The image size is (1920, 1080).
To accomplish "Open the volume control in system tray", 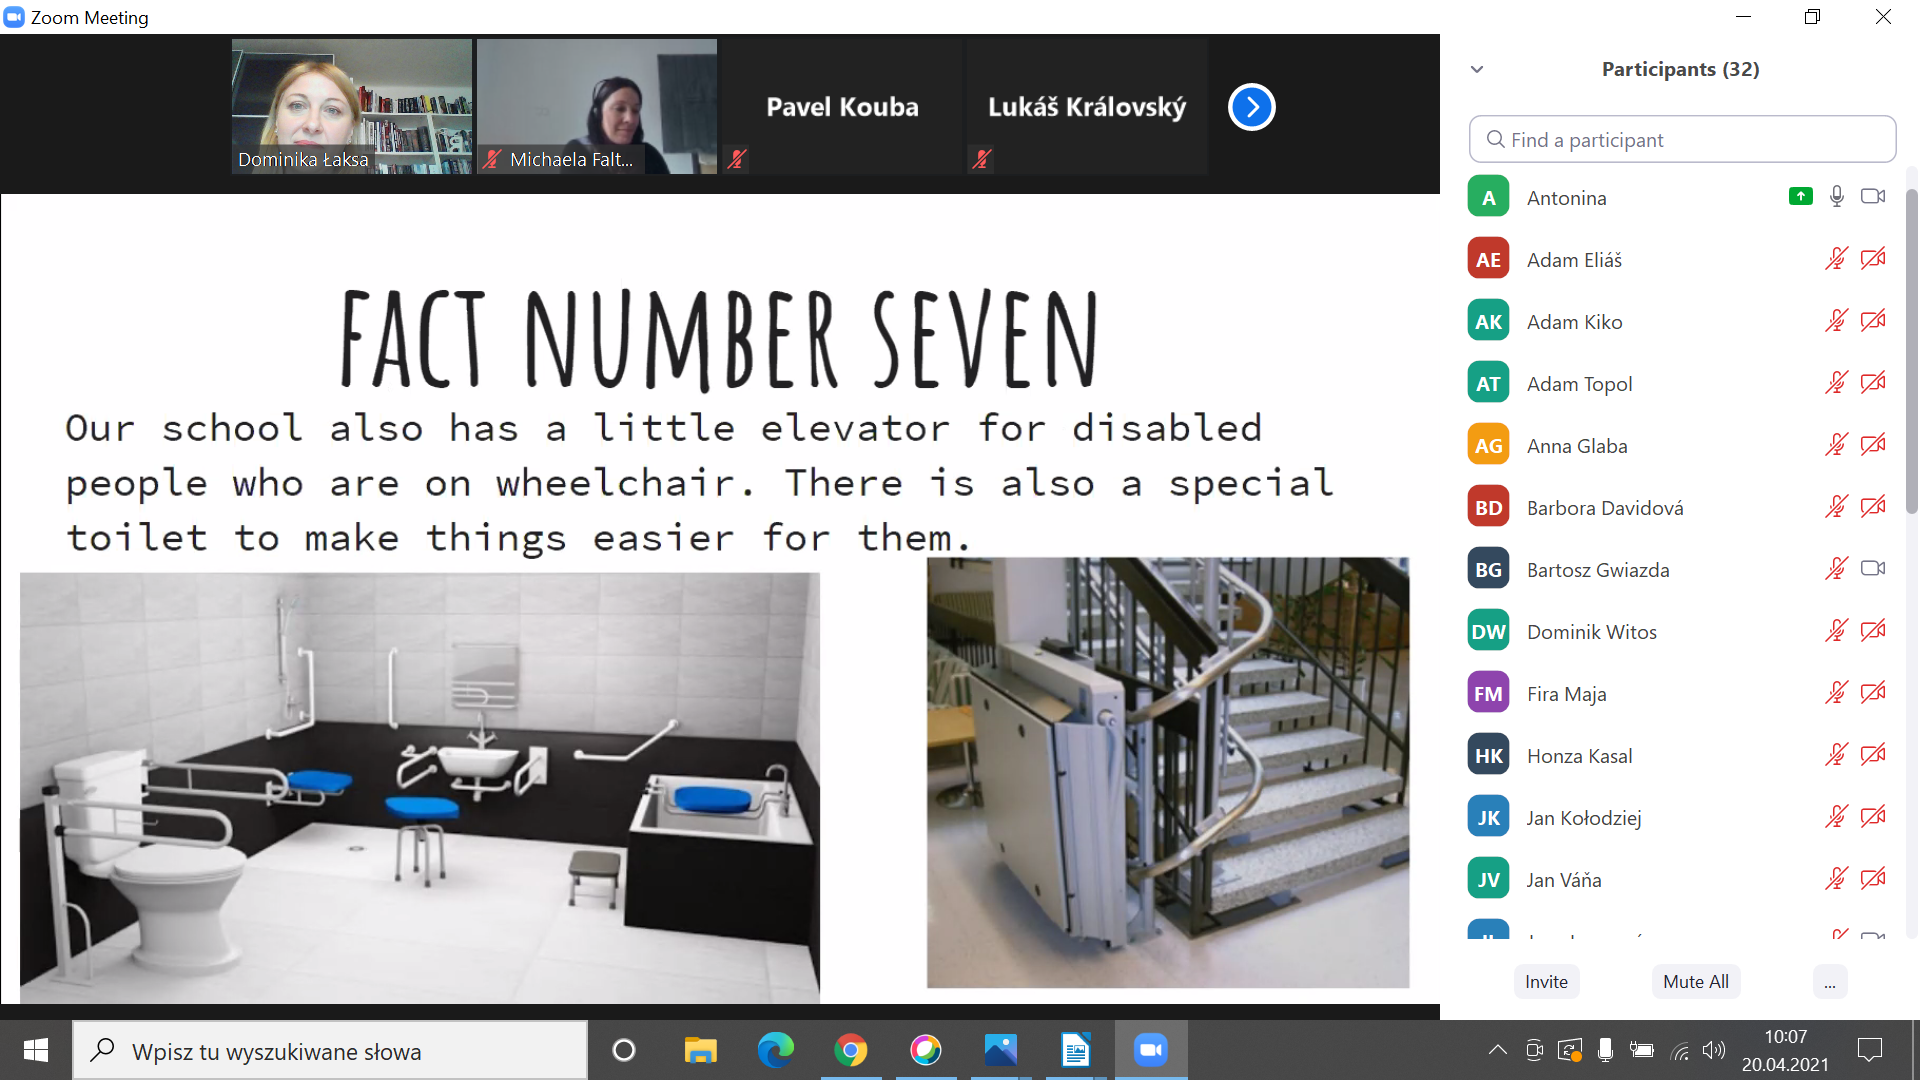I will pos(1714,1050).
